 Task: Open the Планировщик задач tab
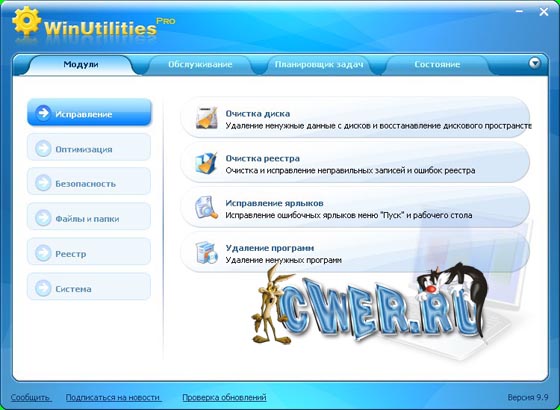319,65
